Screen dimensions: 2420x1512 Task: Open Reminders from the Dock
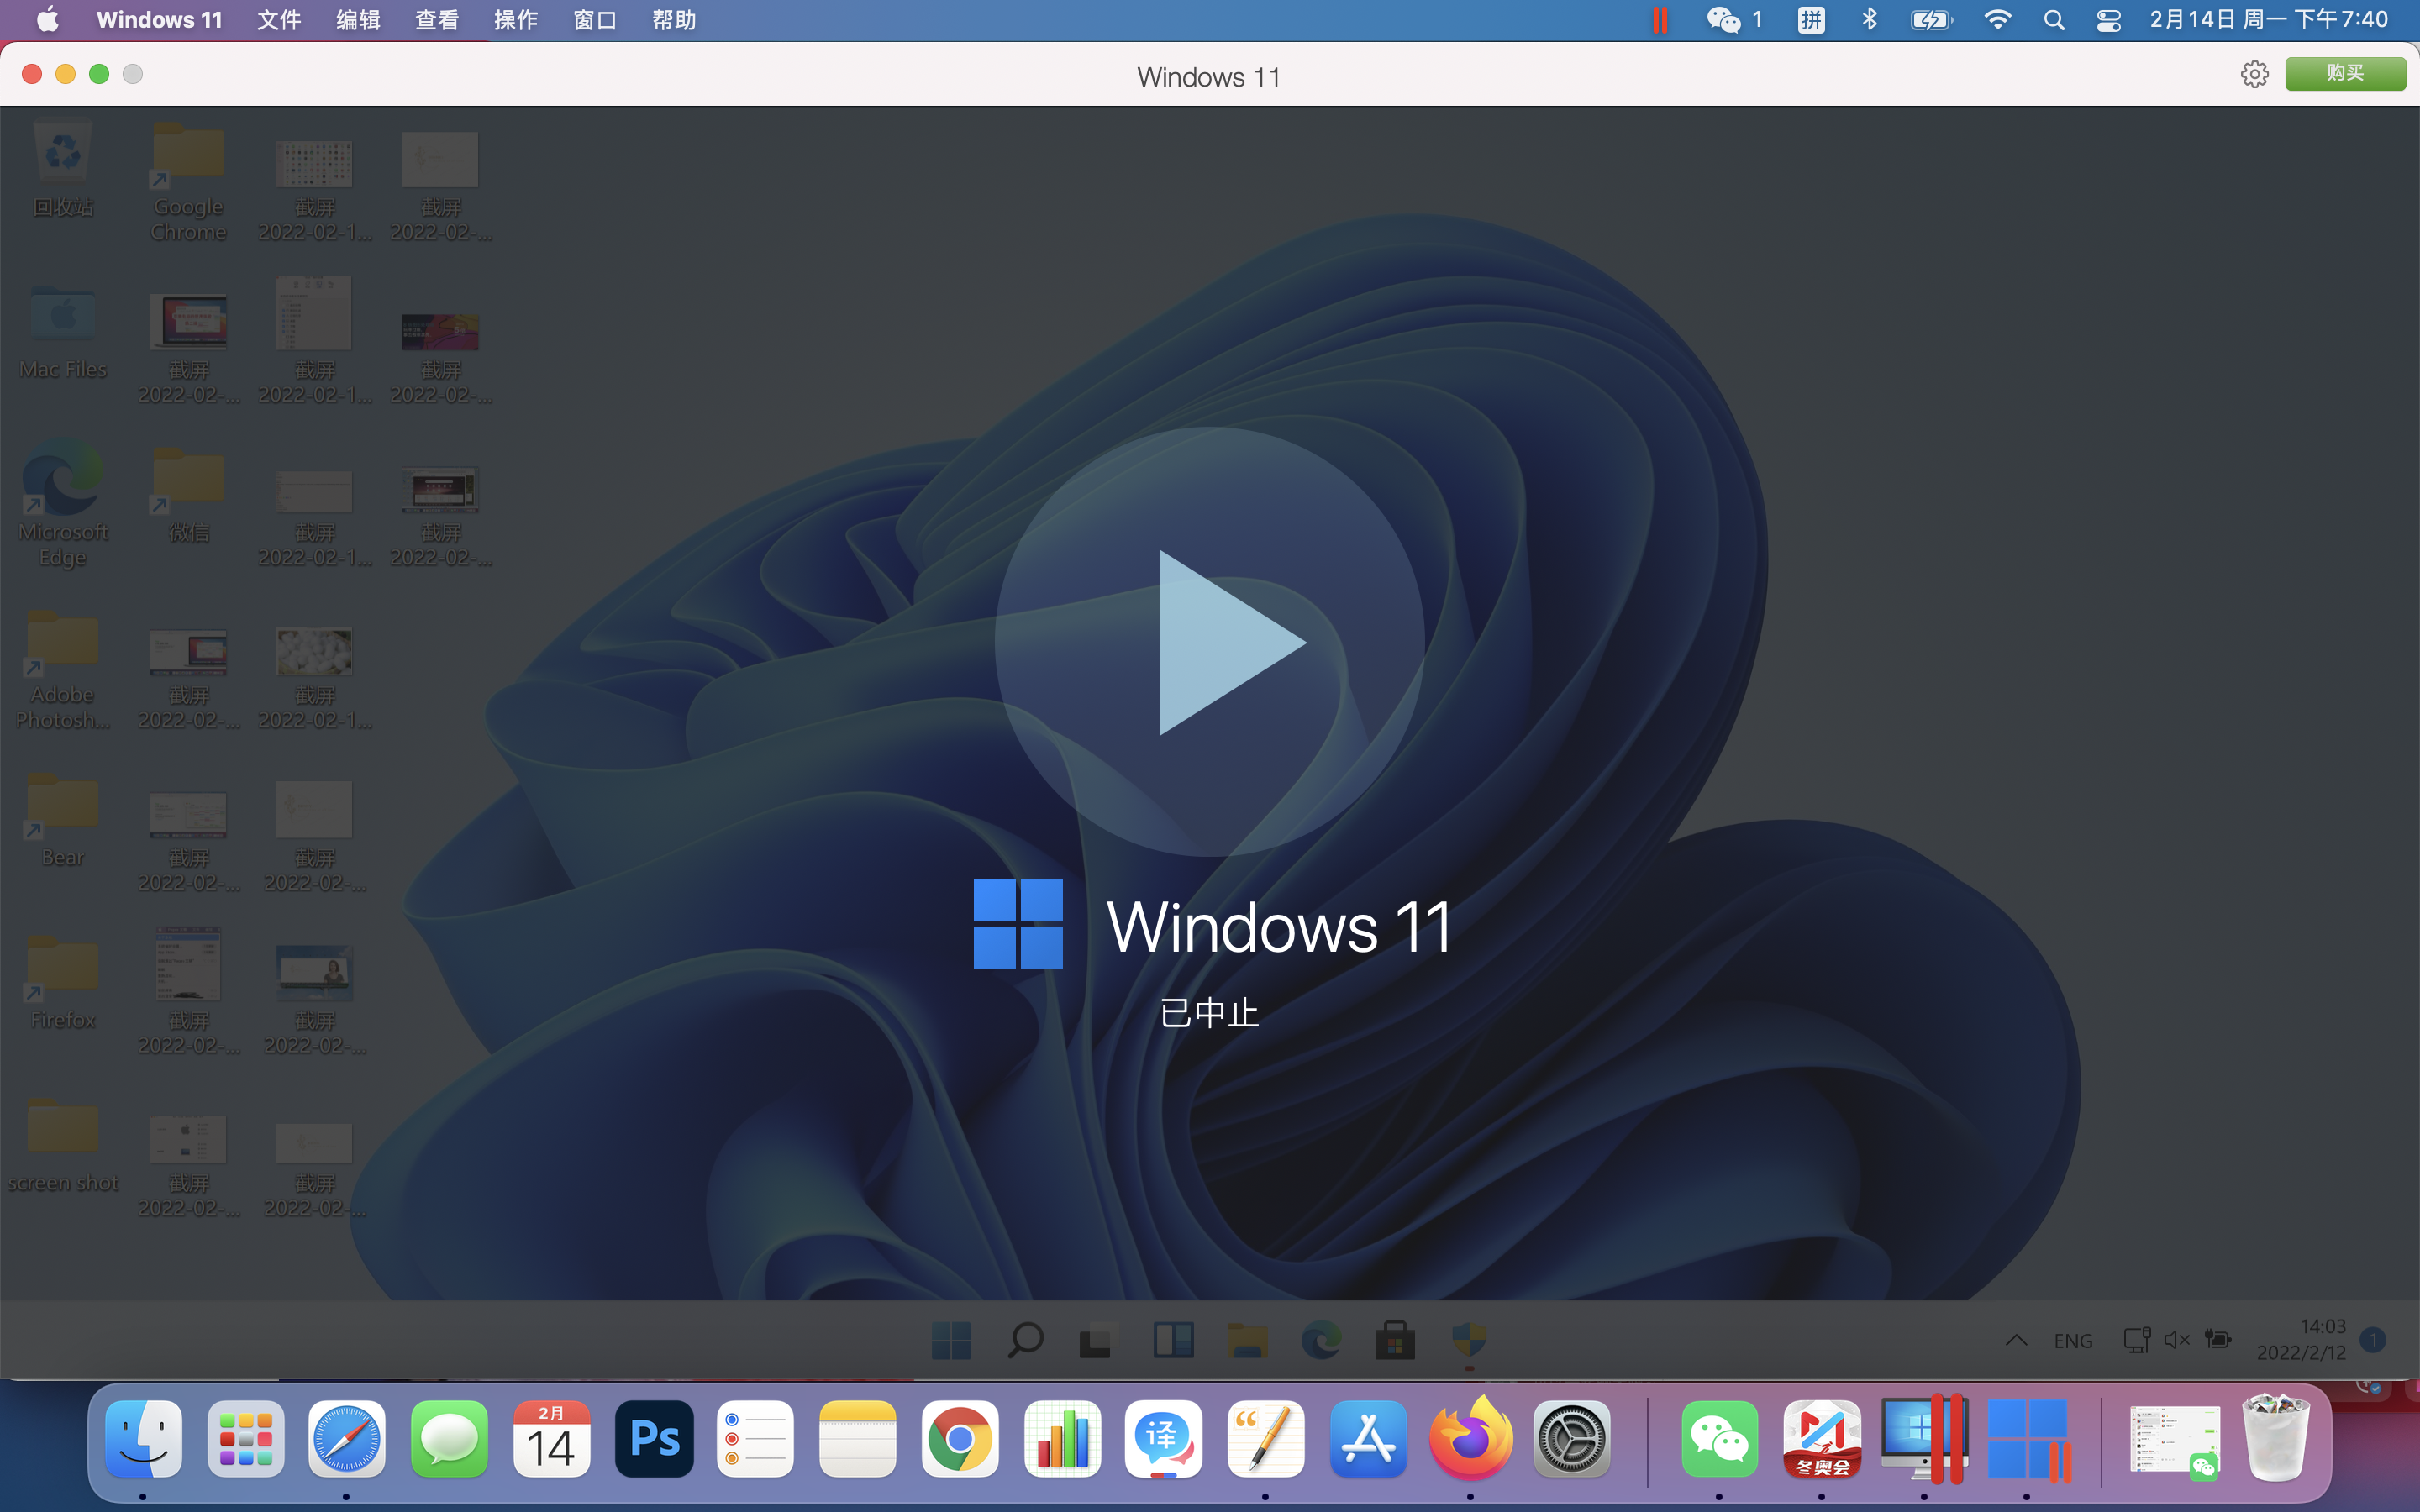point(756,1439)
